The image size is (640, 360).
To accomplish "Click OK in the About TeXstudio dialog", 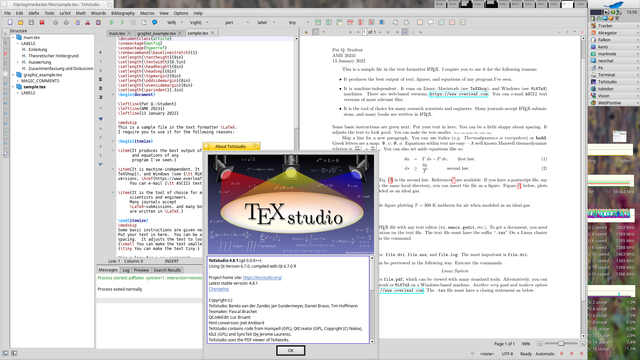I will (290, 350).
